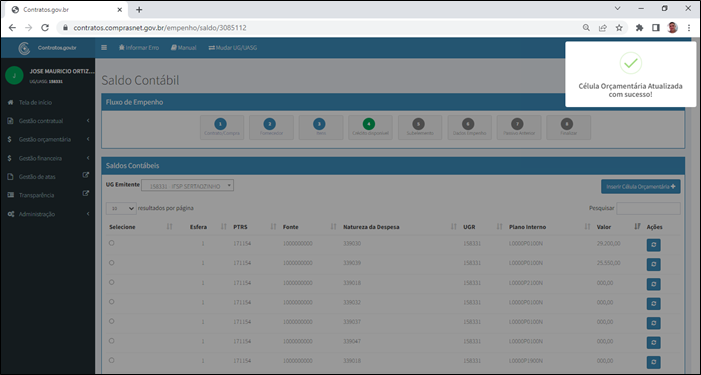Image resolution: width=701 pixels, height=375 pixels.
Task: Click browser back arrow
Action: (12, 28)
